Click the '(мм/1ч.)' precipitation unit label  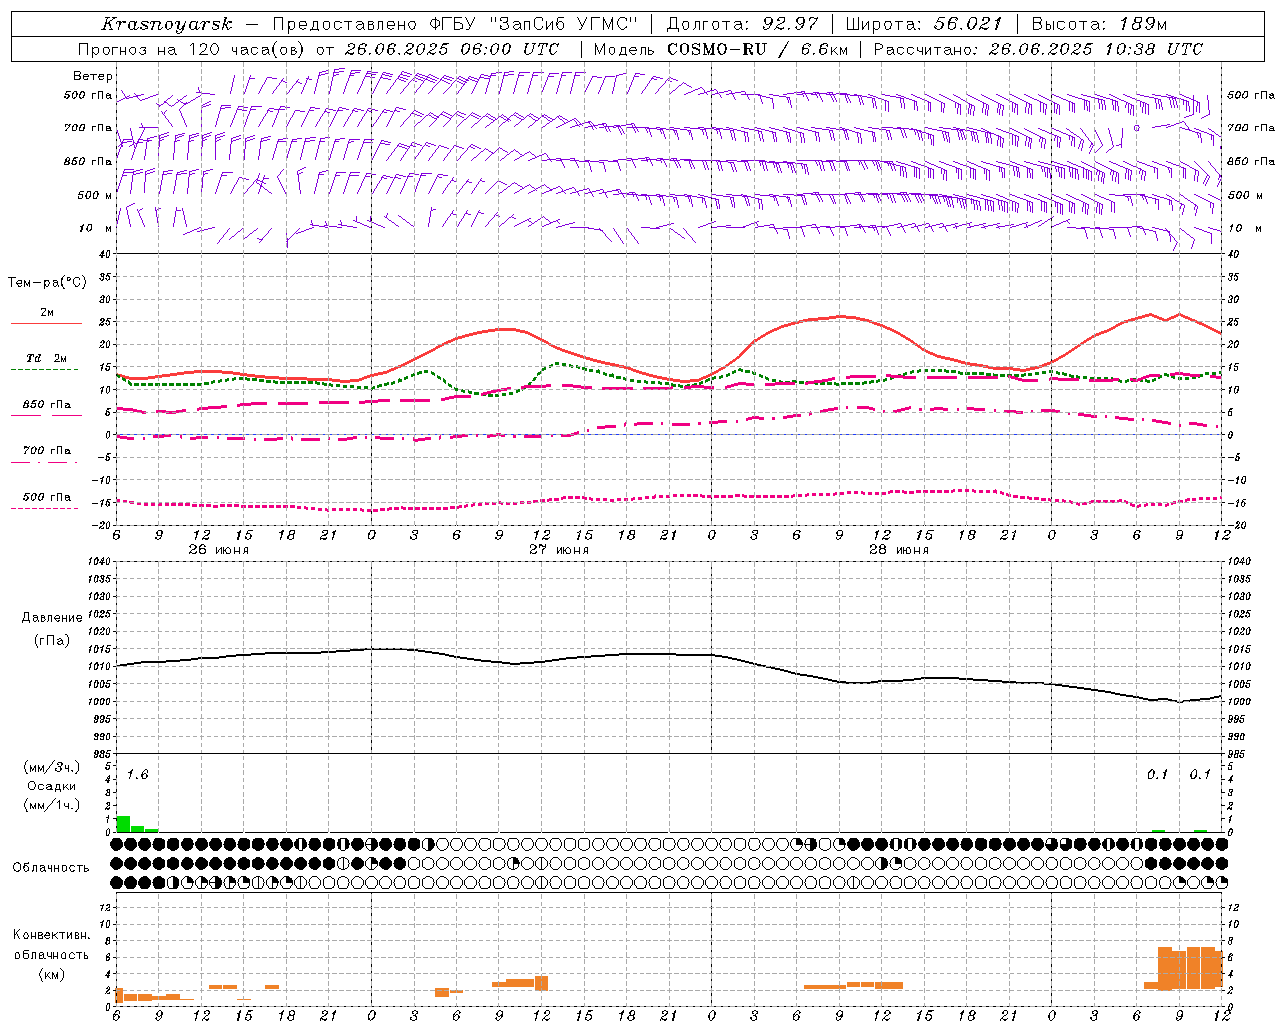(x=51, y=805)
